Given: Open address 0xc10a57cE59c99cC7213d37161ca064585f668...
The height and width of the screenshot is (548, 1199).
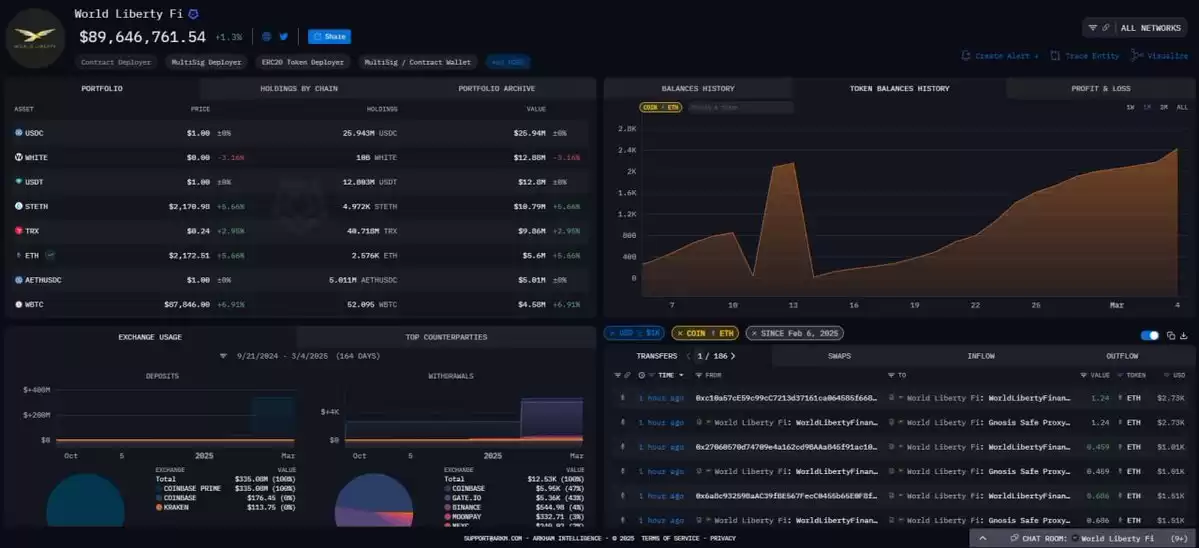Looking at the screenshot, I should click(788, 398).
